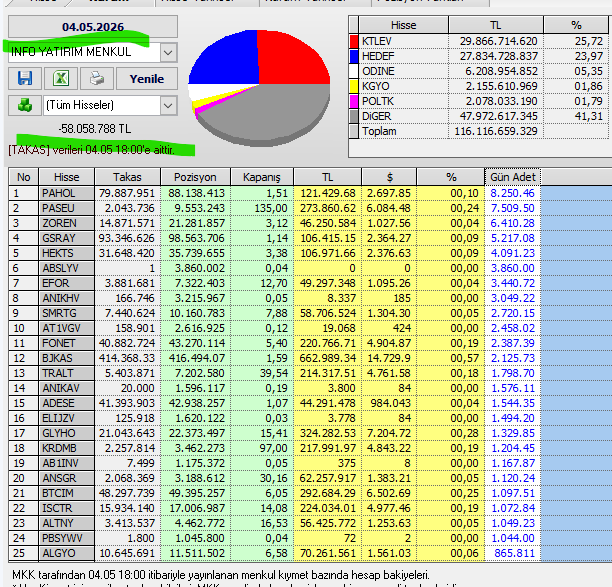
Task: Select the TRALT stock cell
Action: click(x=67, y=373)
